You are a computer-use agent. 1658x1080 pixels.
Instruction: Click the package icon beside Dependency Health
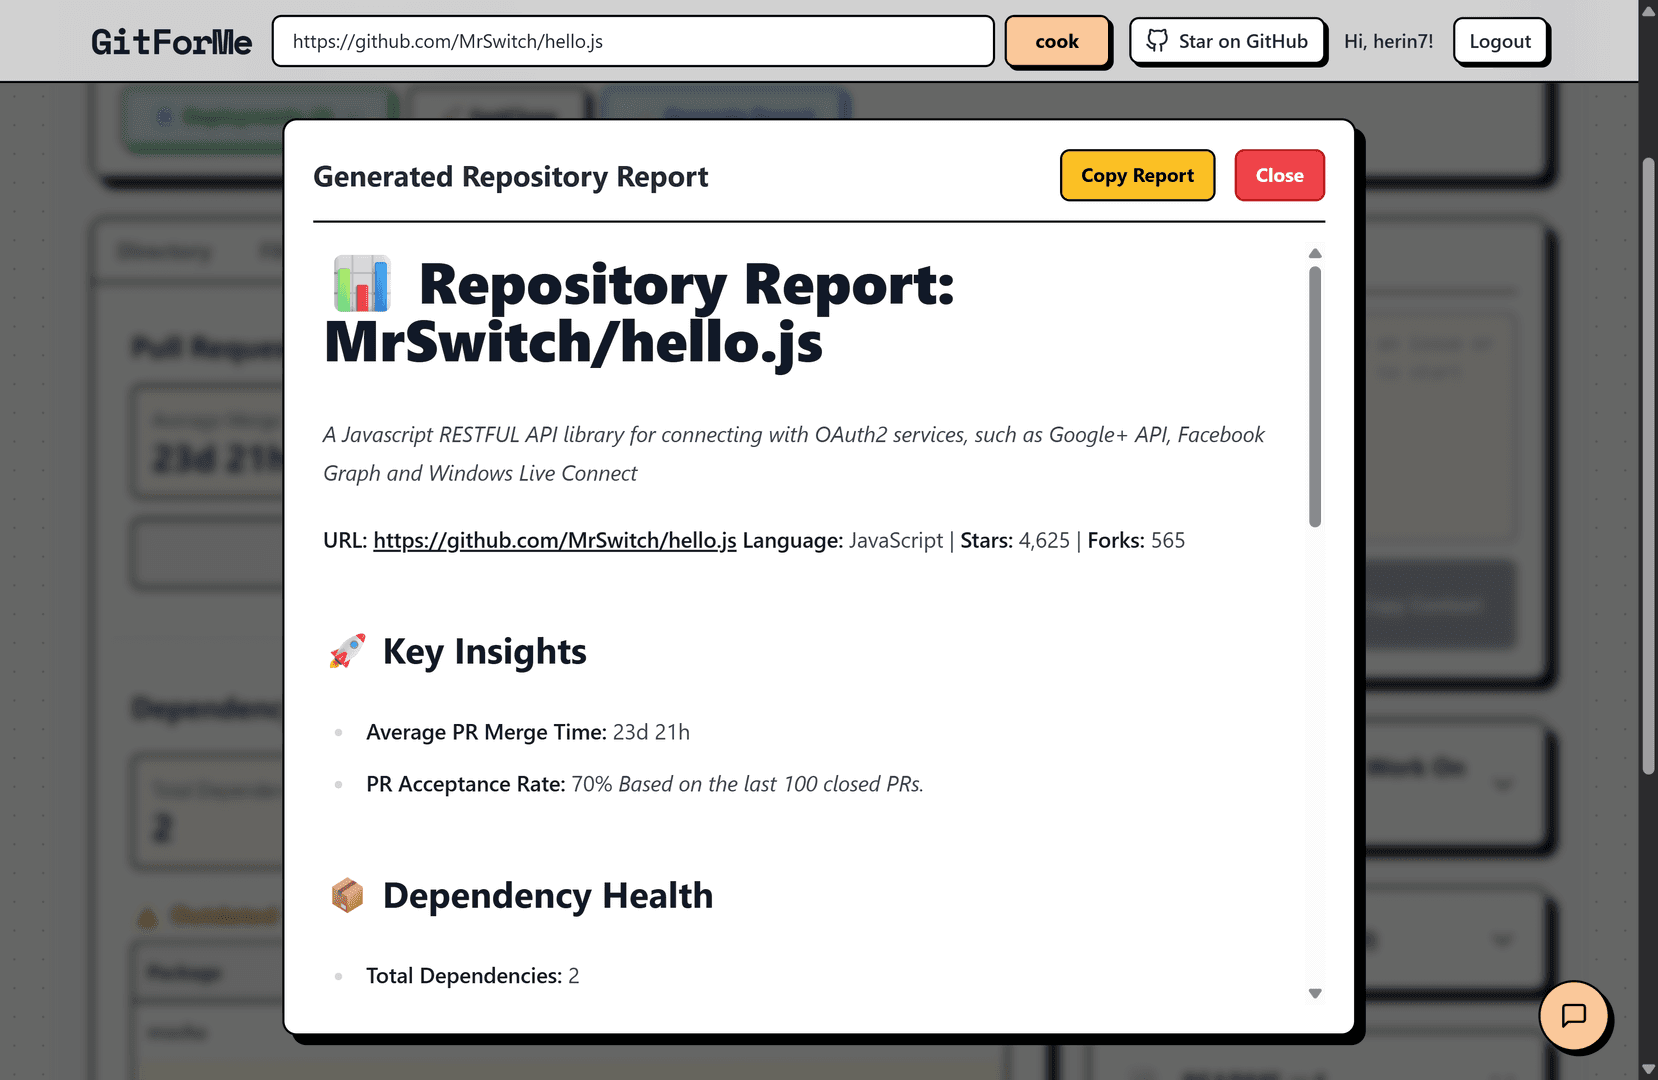click(347, 895)
